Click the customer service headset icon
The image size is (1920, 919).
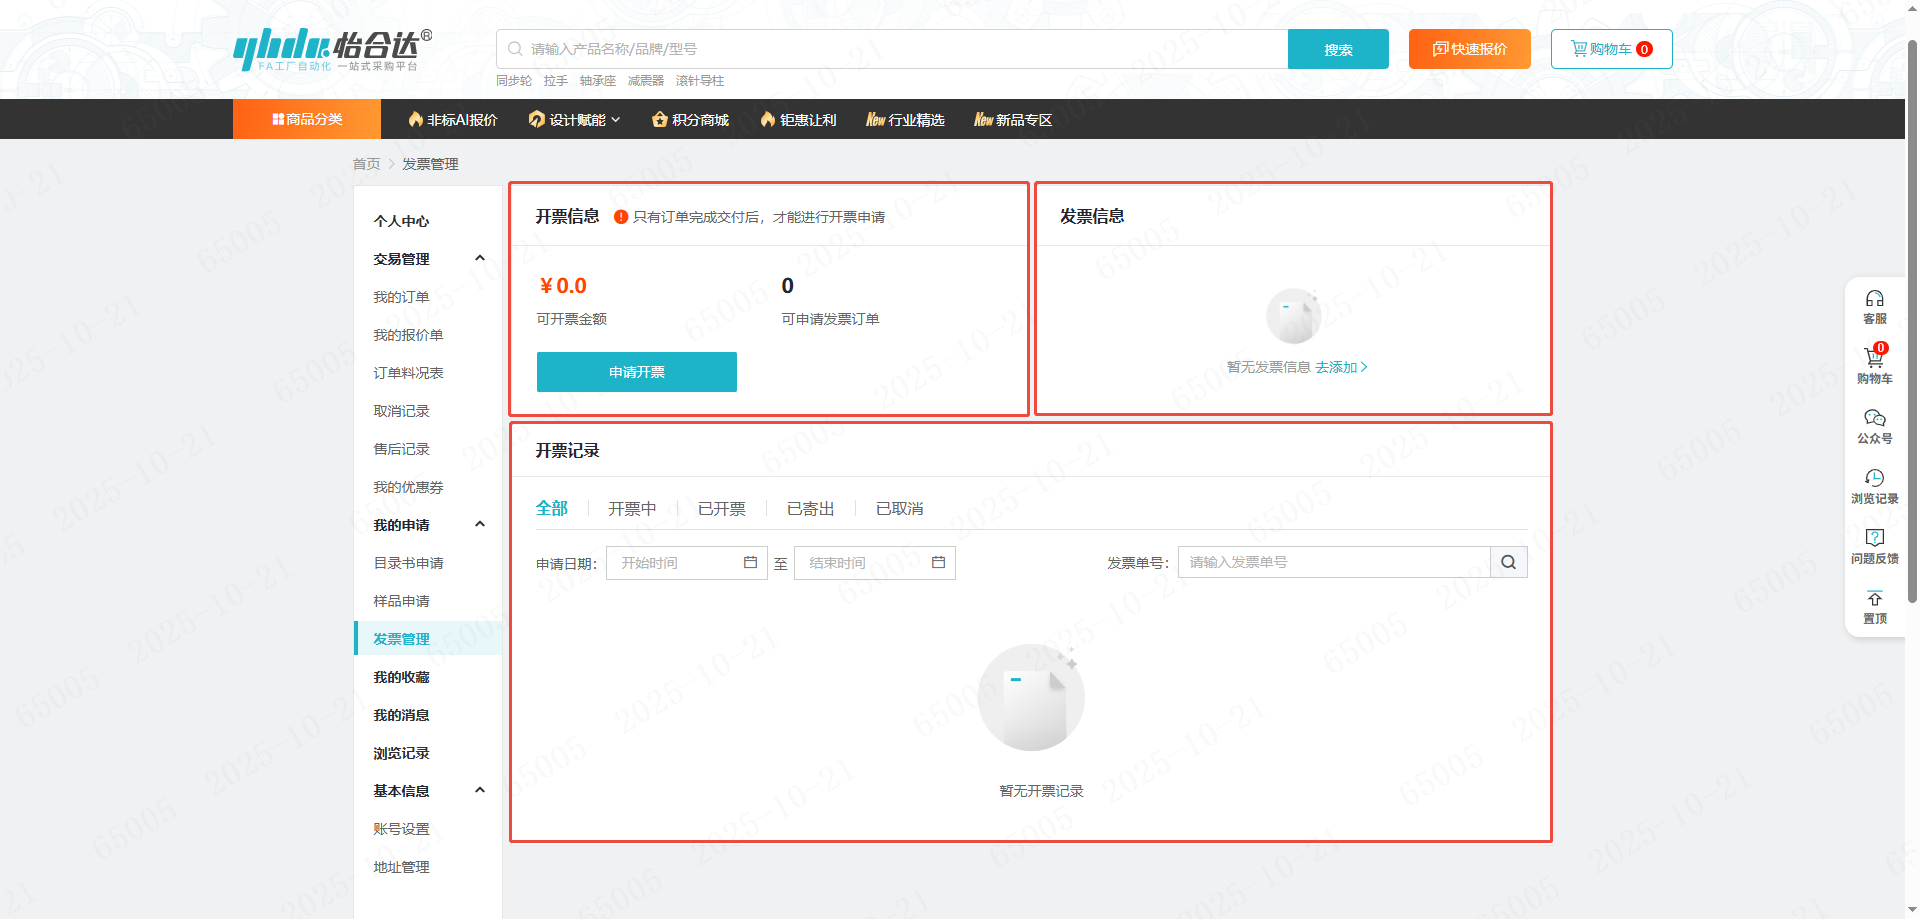click(x=1874, y=299)
